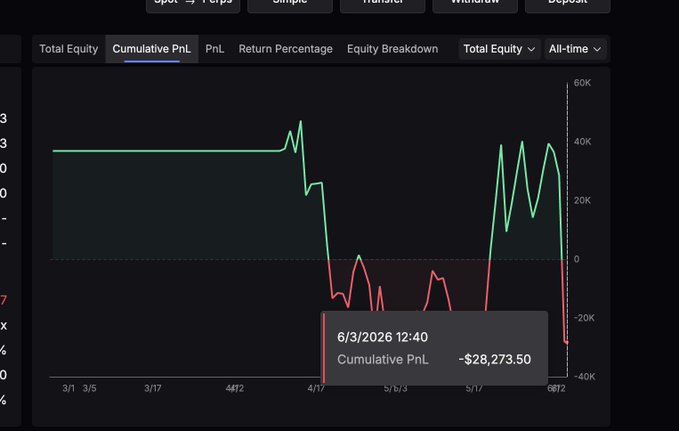
Task: Click the -$28,273.50 tooltip value
Action: pyautogui.click(x=495, y=360)
